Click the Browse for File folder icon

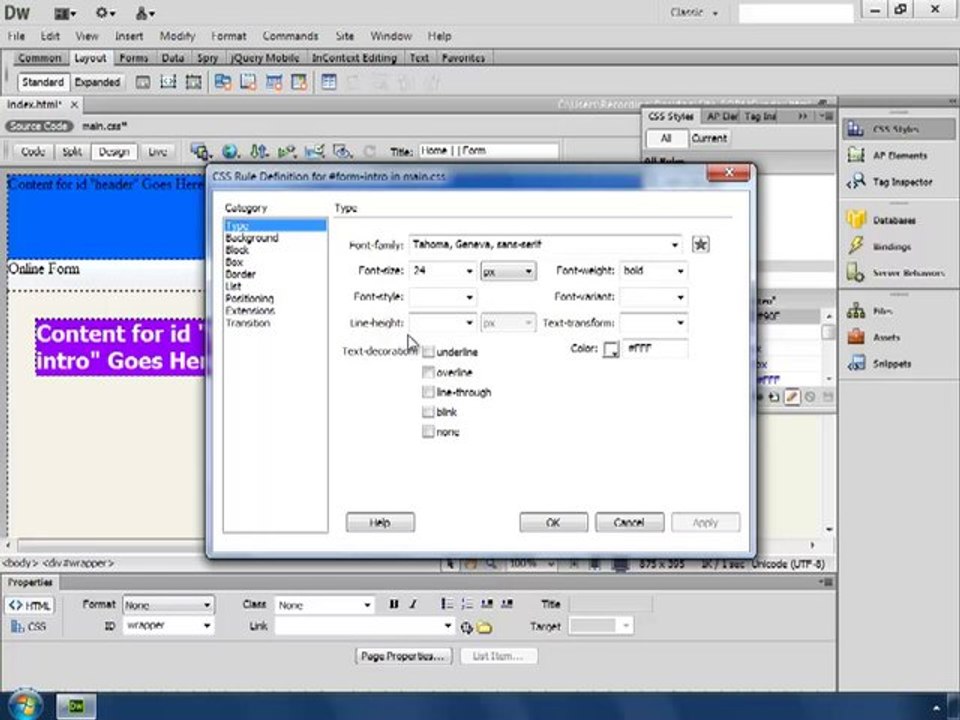click(484, 627)
